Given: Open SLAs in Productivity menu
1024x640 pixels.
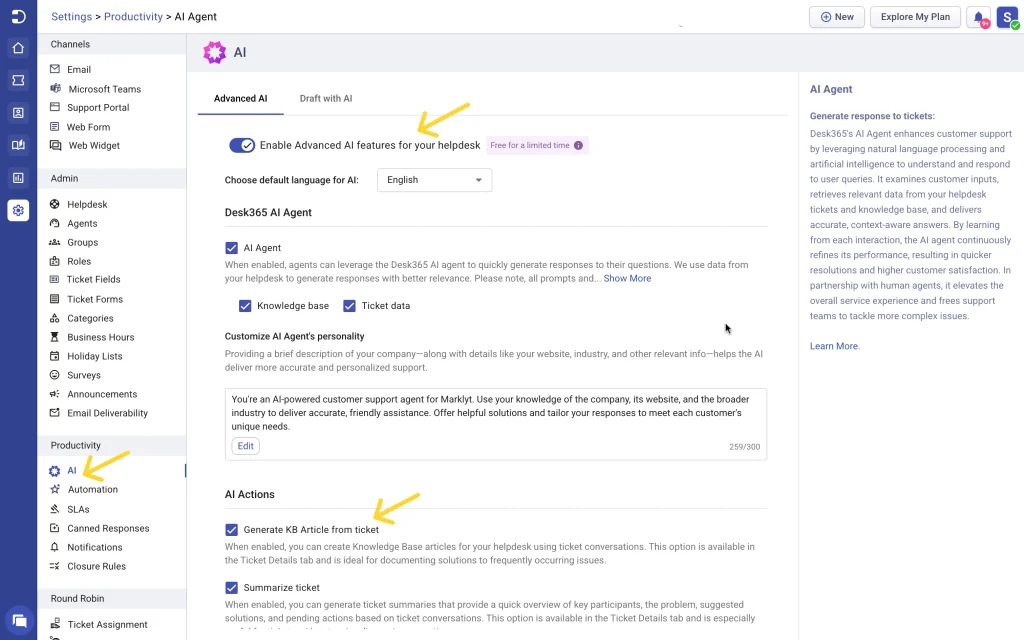Looking at the screenshot, I should pos(78,509).
